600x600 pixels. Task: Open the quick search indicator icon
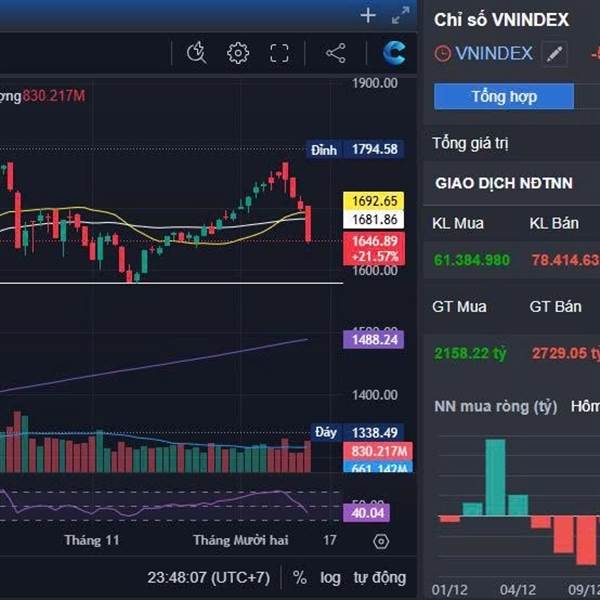tap(196, 53)
